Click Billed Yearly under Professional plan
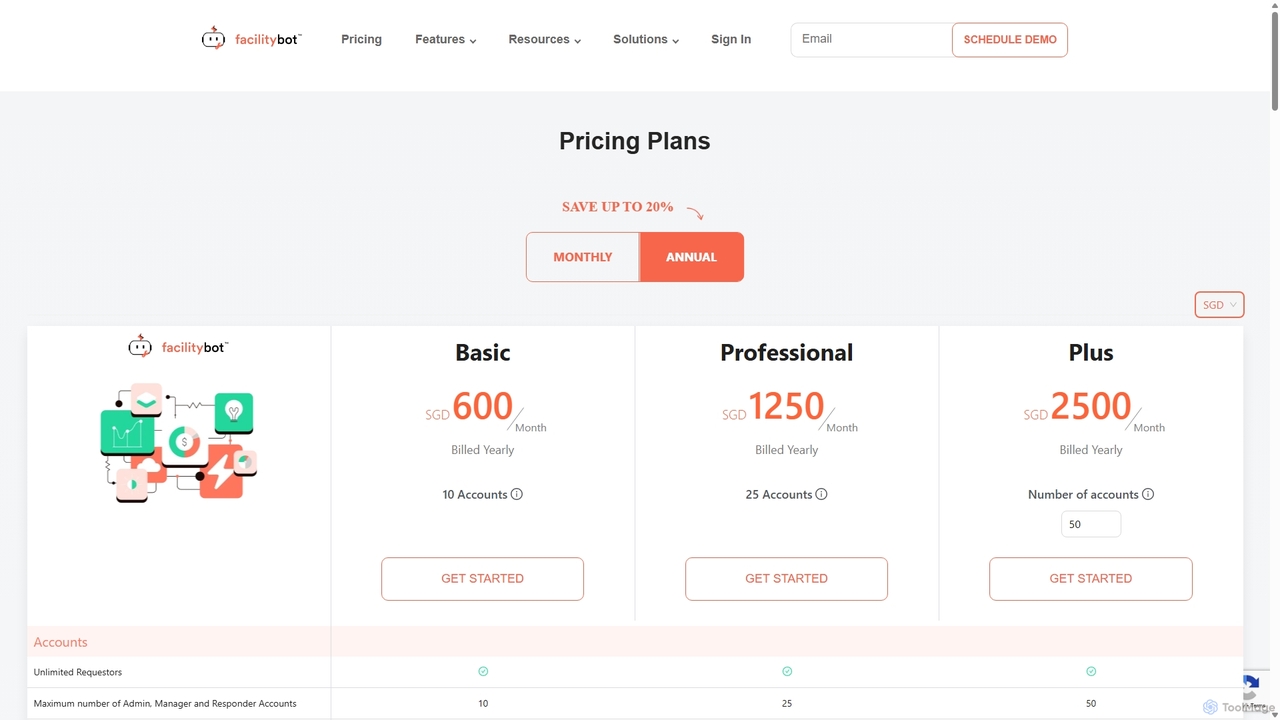The width and height of the screenshot is (1280, 720). point(787,450)
